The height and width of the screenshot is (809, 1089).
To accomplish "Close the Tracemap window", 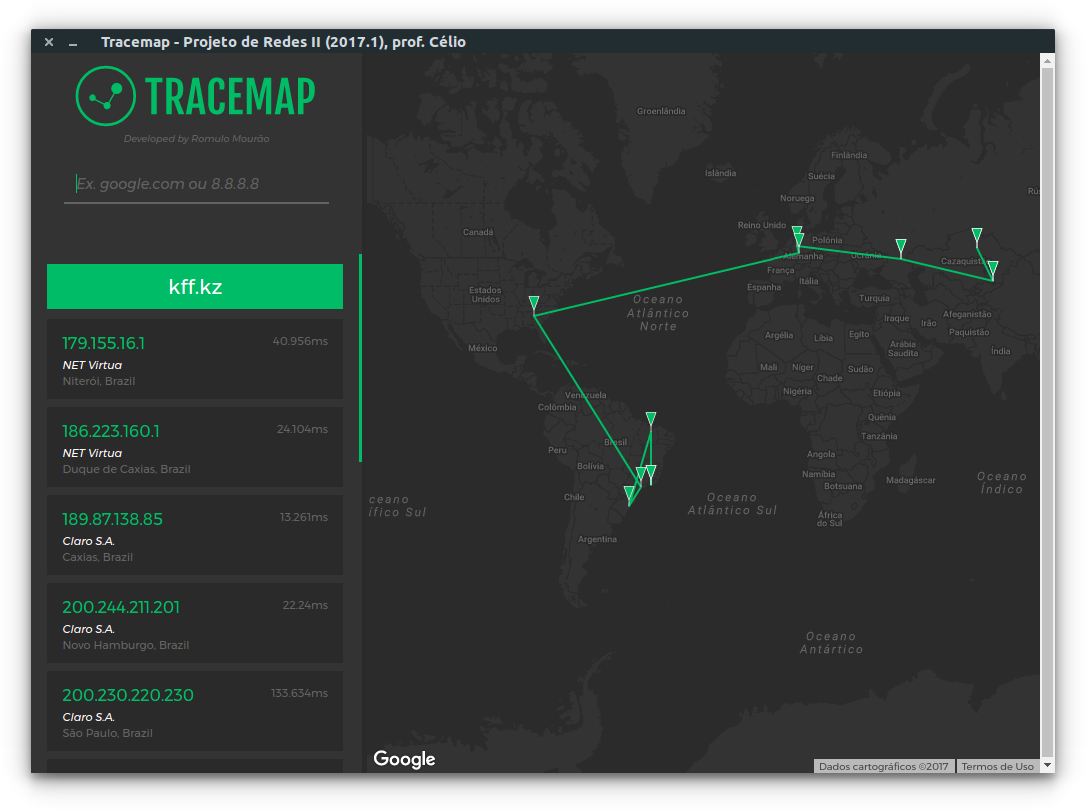I will pos(49,42).
